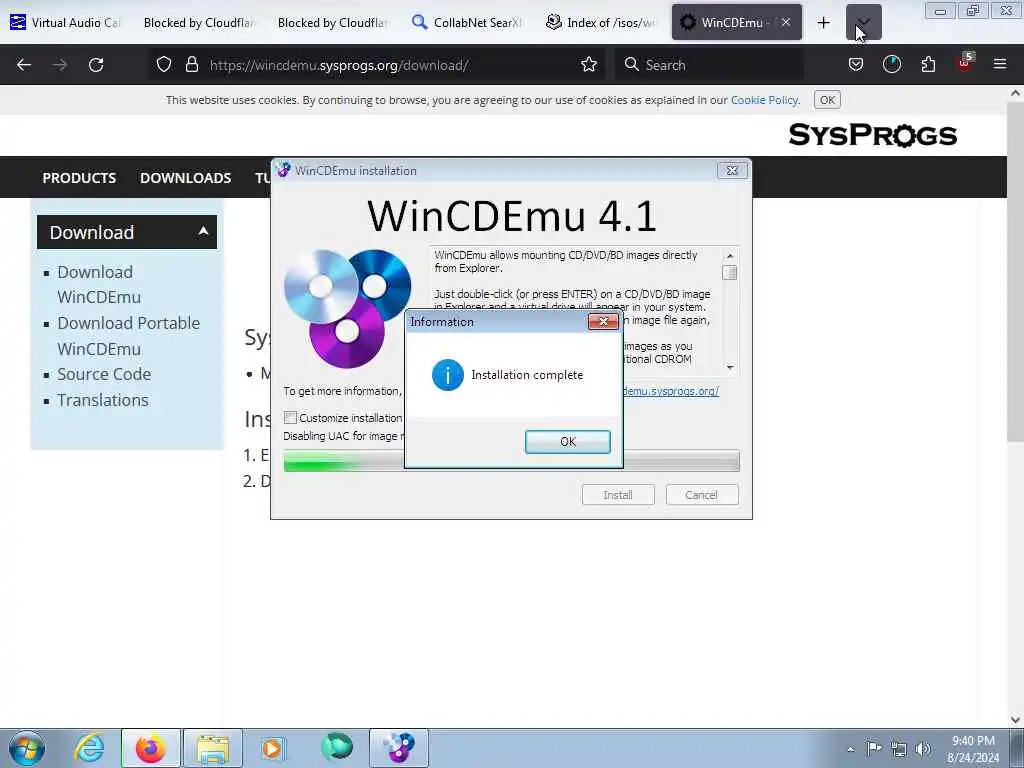
Task: Dismiss cookie notice with OK
Action: click(827, 100)
